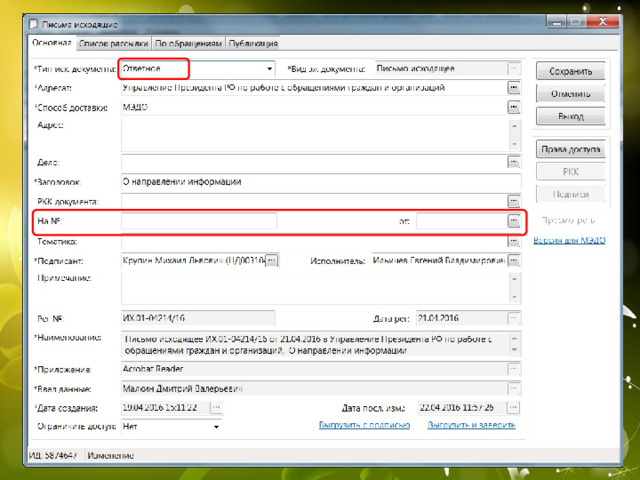
Task: Click ellipsis button next to Адресат field
Action: pyautogui.click(x=514, y=88)
